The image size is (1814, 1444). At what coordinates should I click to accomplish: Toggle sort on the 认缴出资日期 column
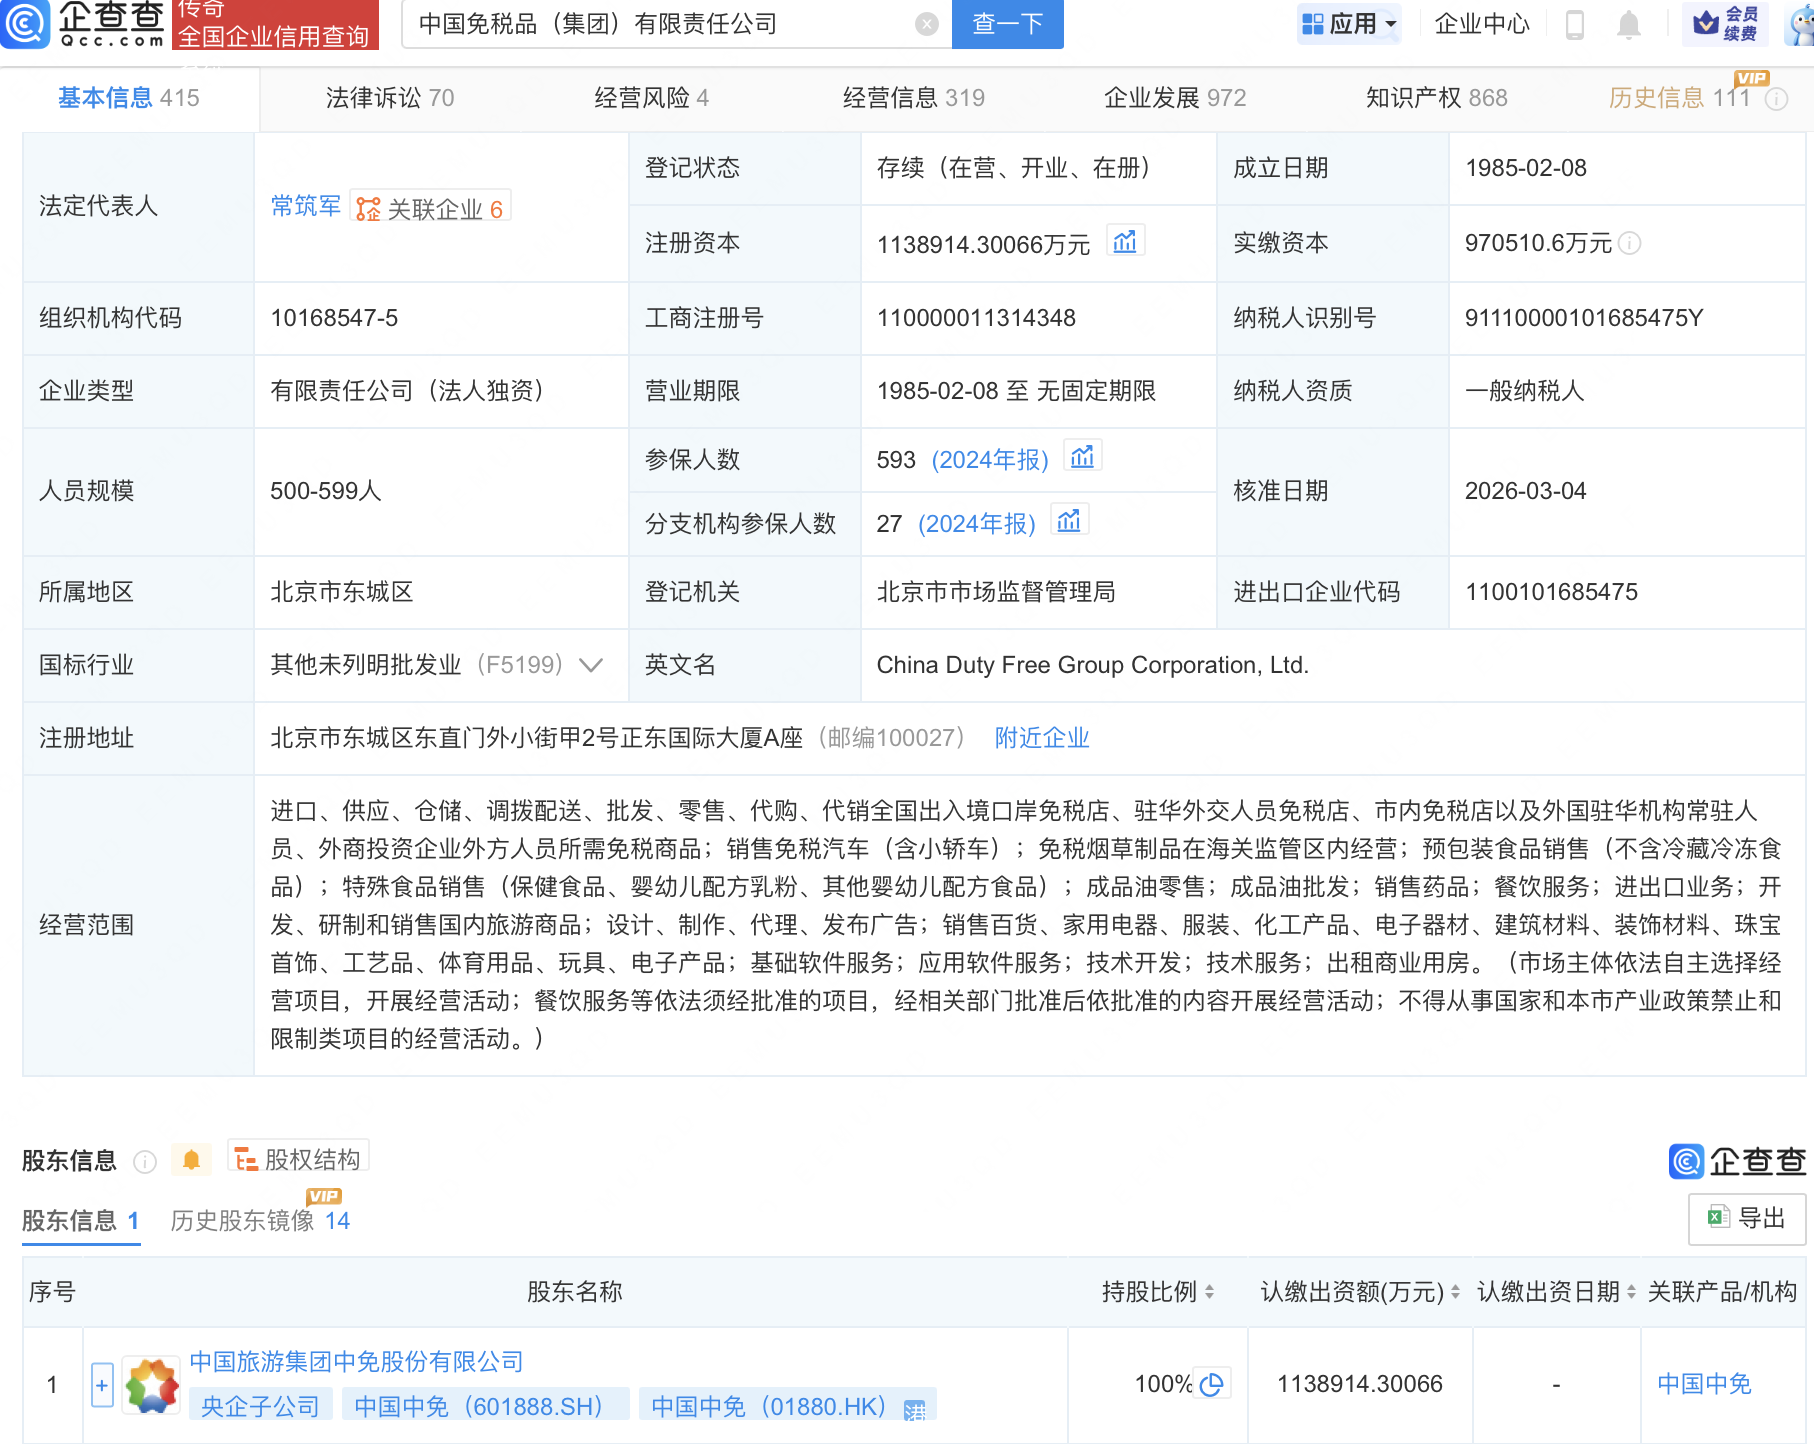(1629, 1291)
